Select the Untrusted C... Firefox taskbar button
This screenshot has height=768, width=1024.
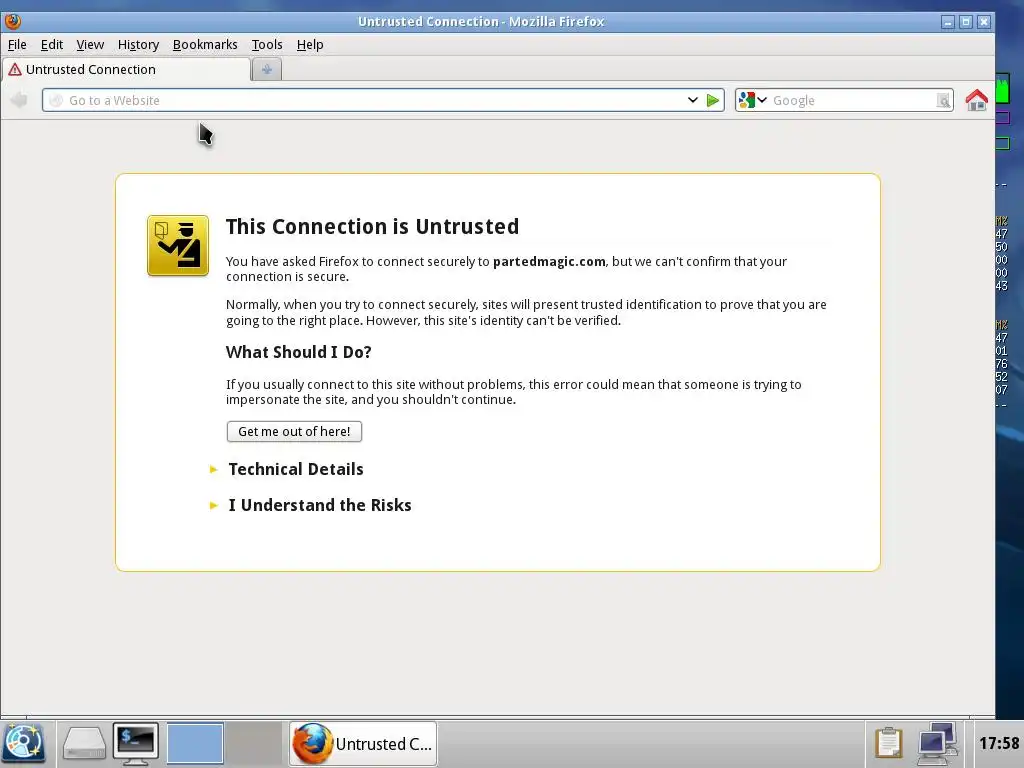click(x=363, y=743)
